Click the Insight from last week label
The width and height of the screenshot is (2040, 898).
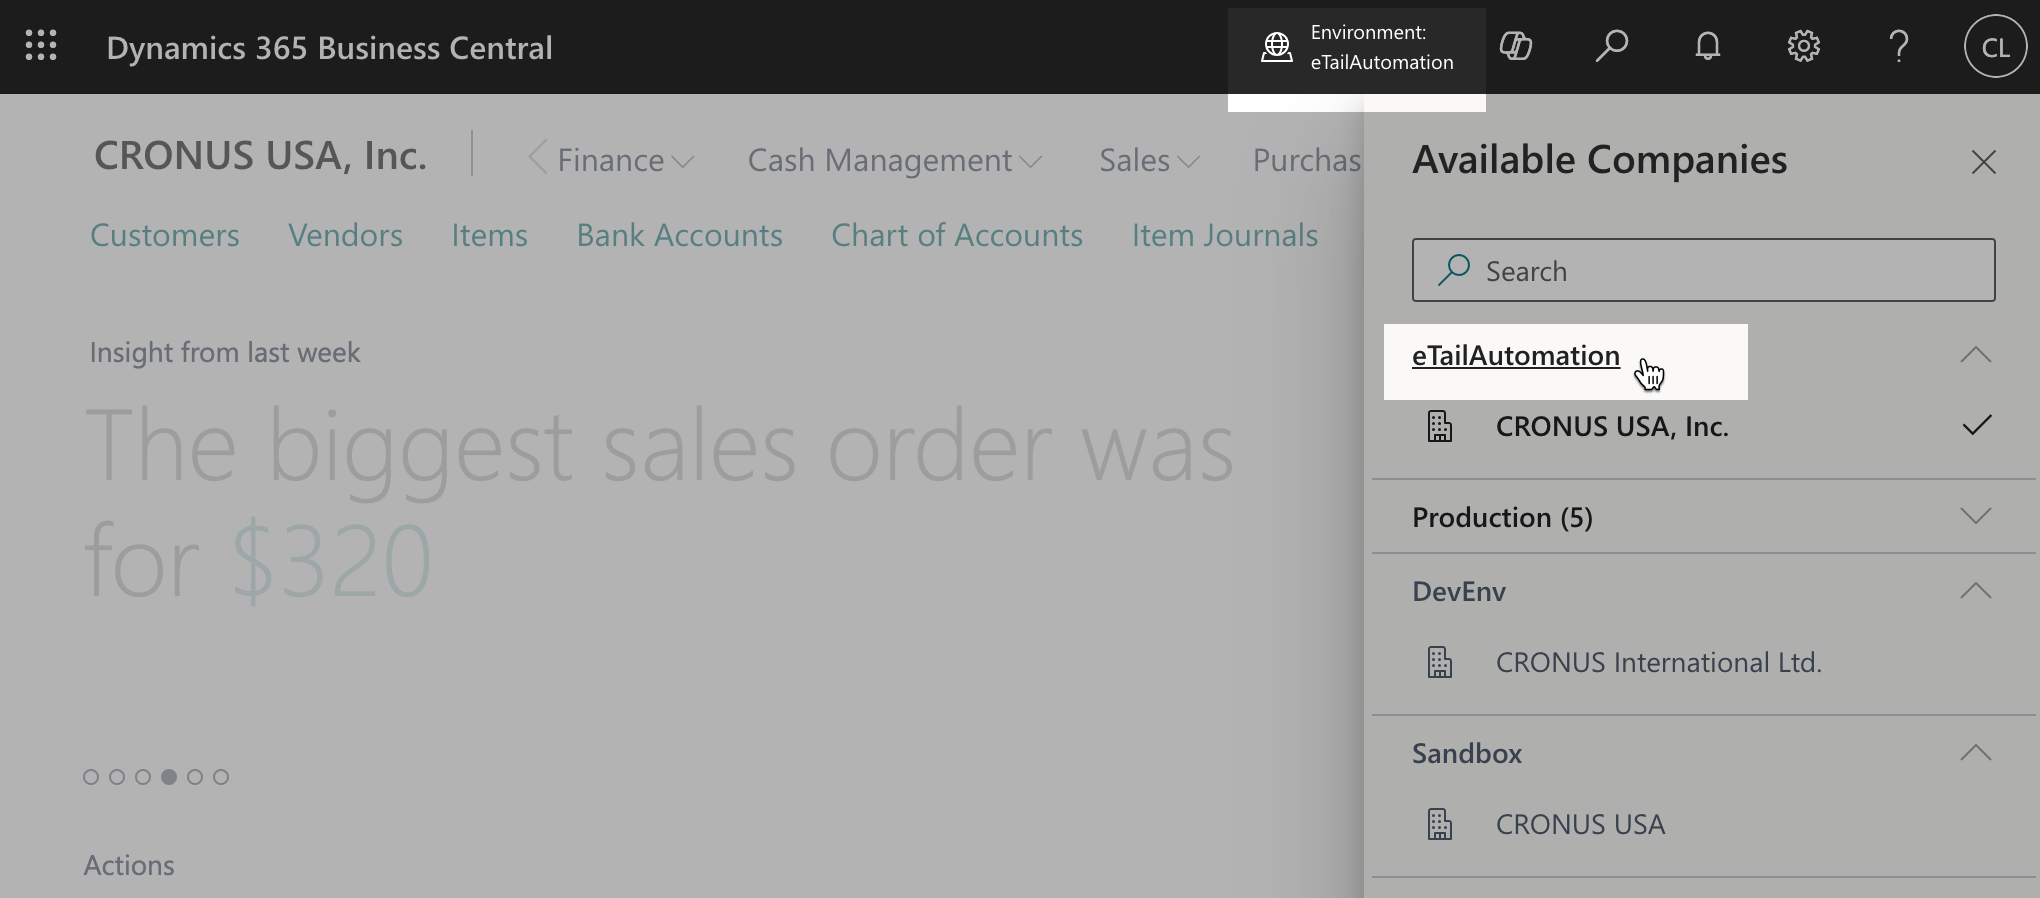tap(225, 353)
